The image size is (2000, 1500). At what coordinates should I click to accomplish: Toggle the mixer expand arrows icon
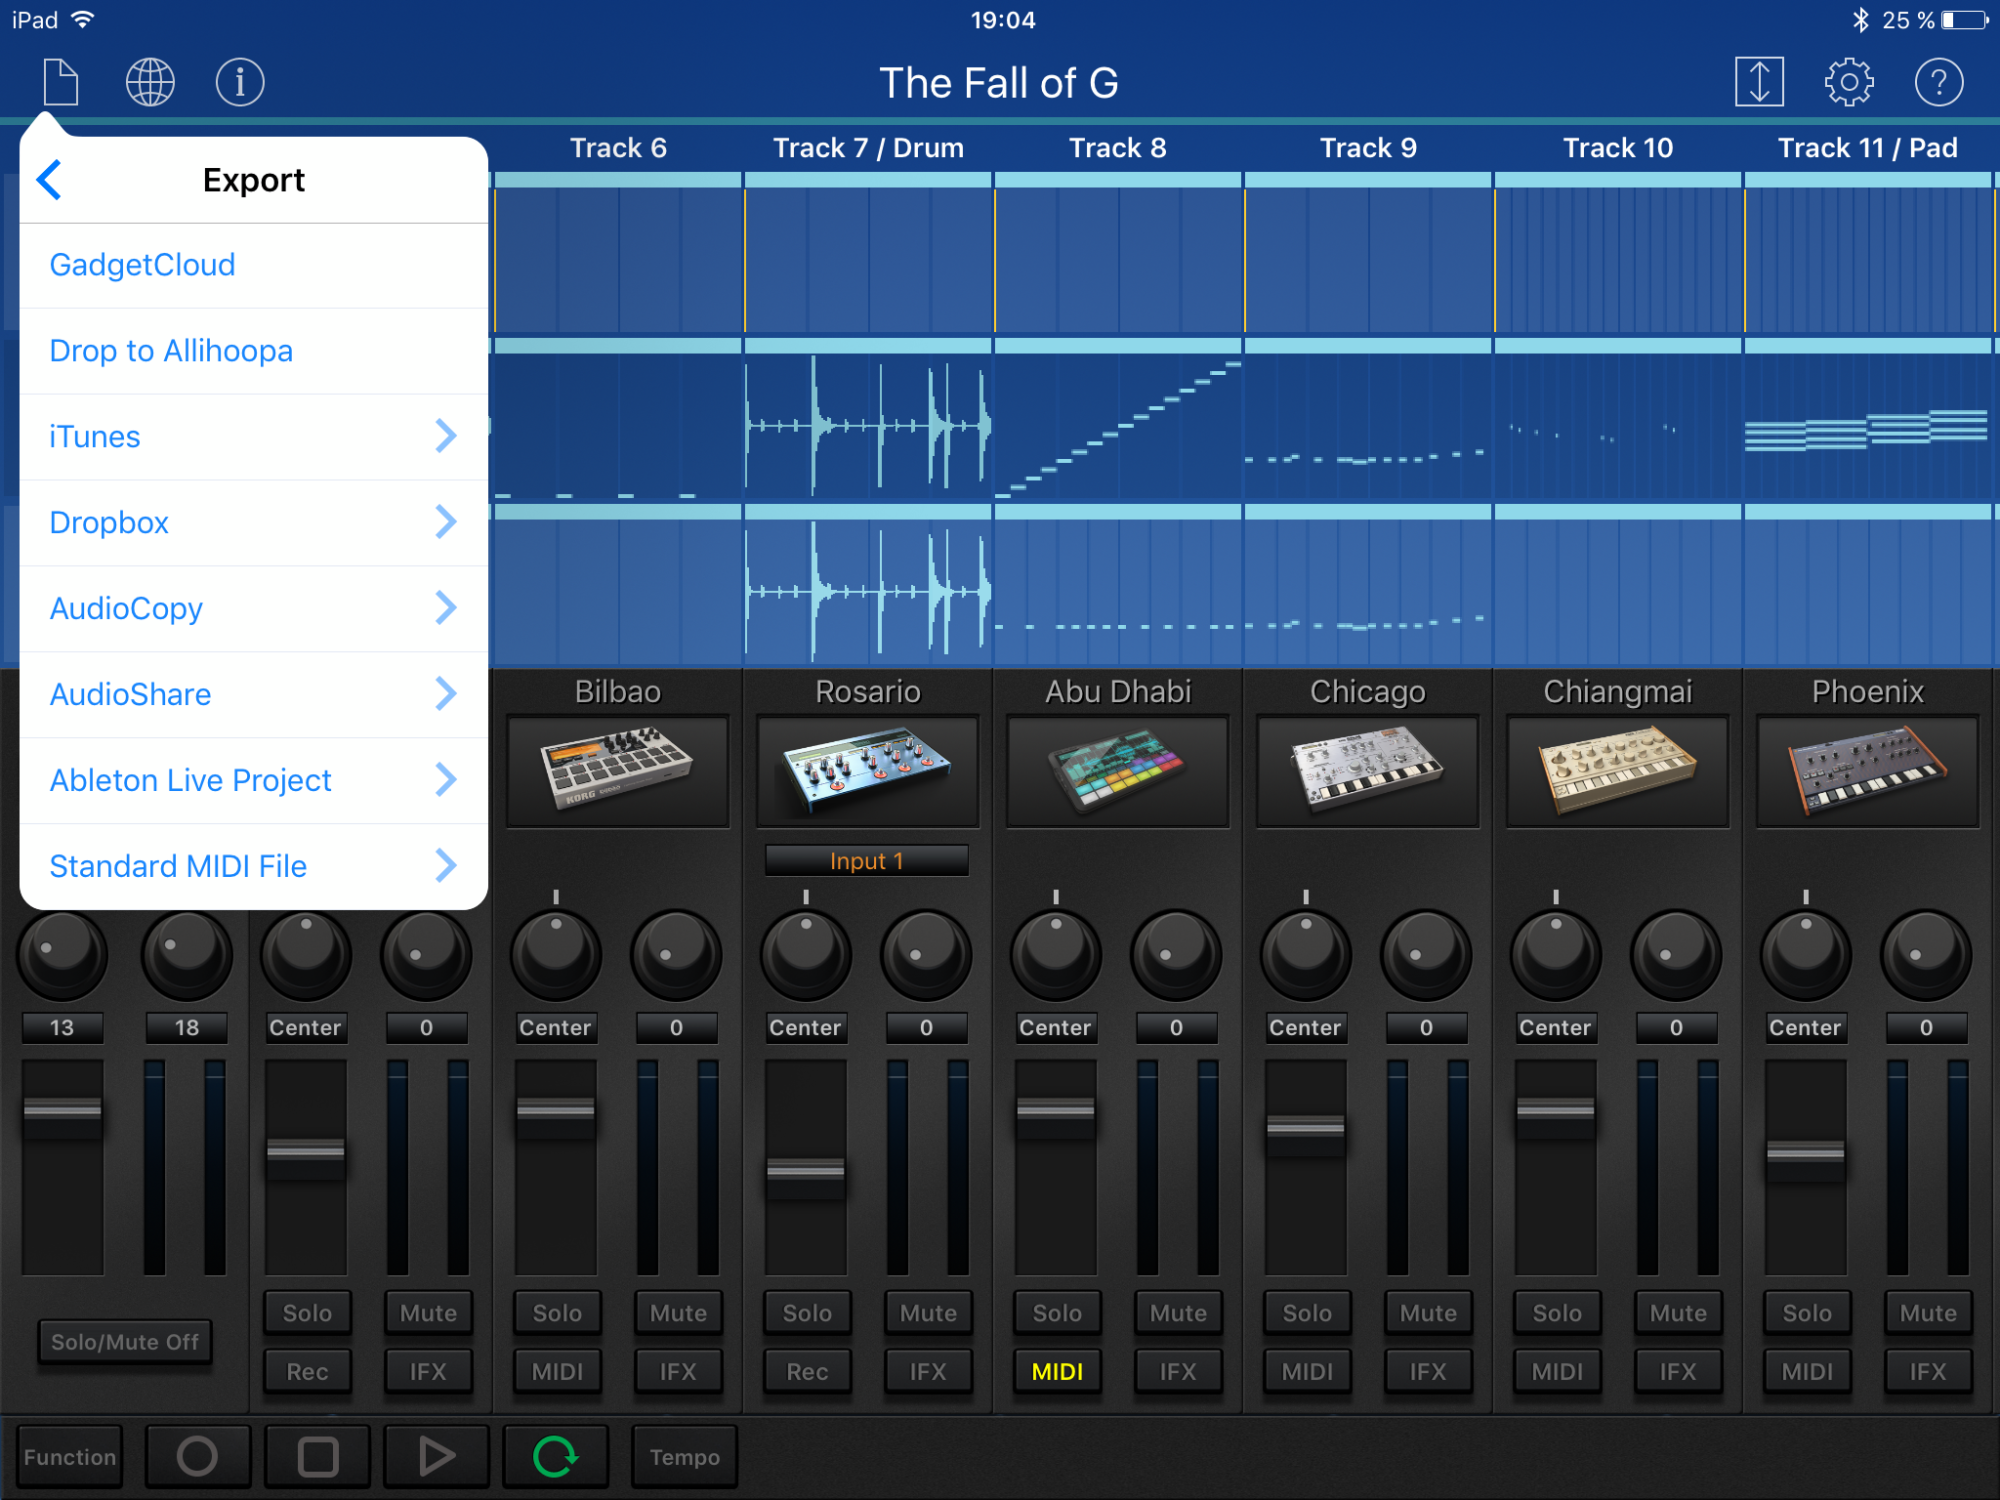point(1759,82)
